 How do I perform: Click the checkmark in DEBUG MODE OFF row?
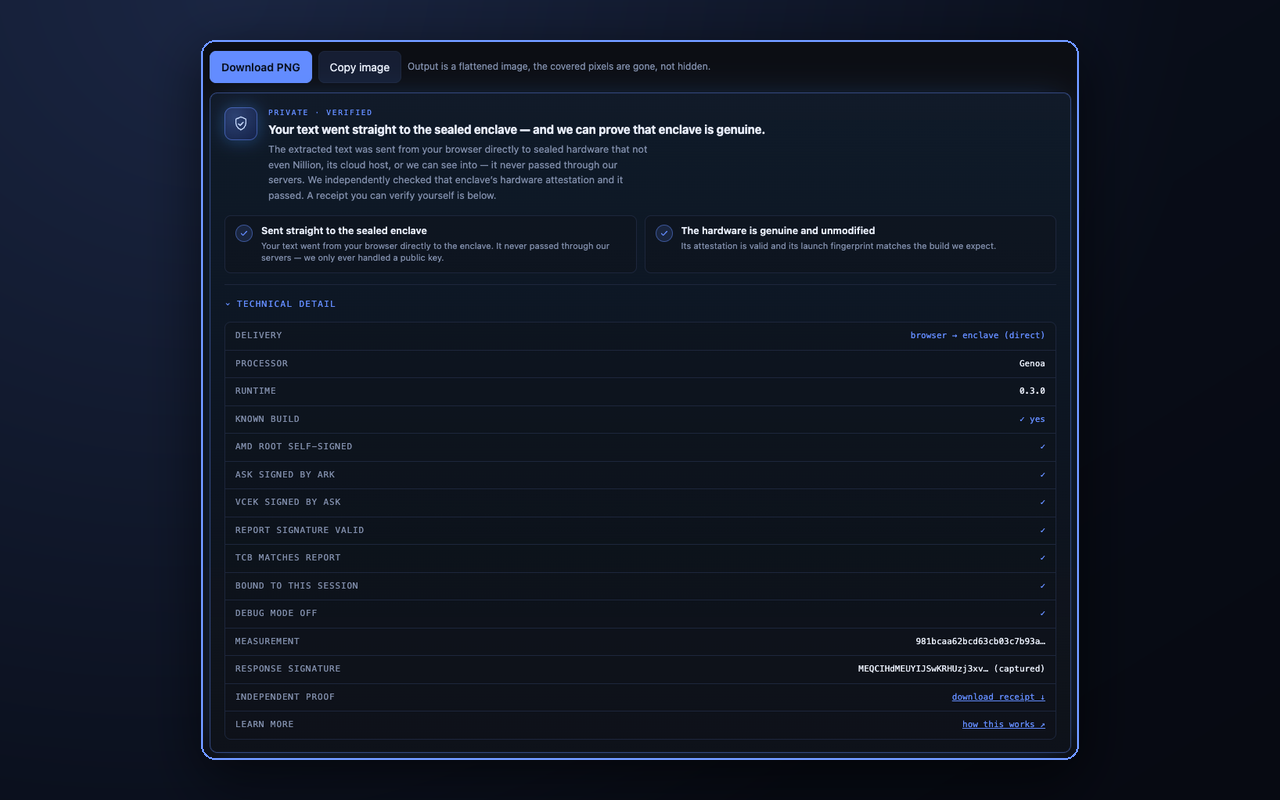(x=1042, y=613)
